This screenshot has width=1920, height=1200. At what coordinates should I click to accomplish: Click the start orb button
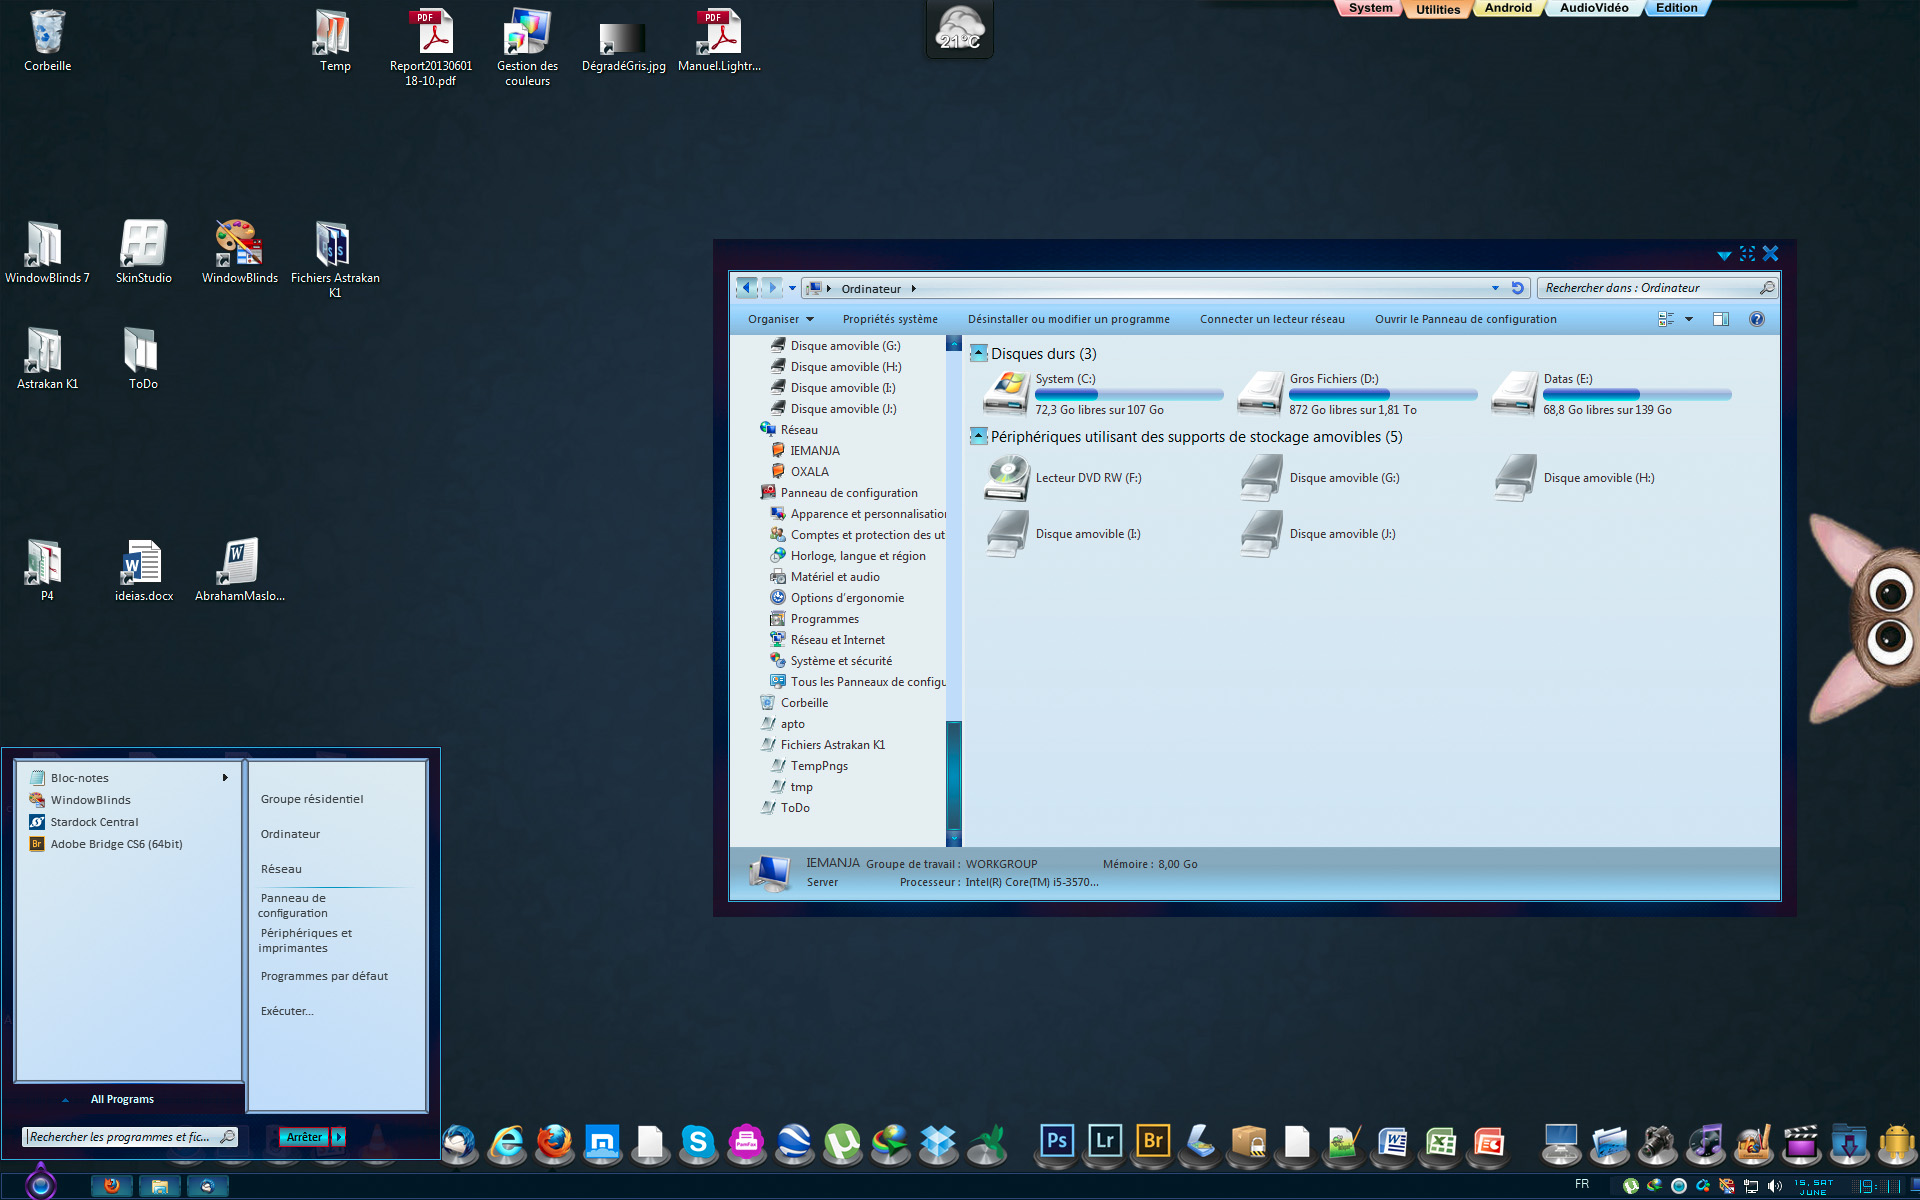[x=41, y=1184]
